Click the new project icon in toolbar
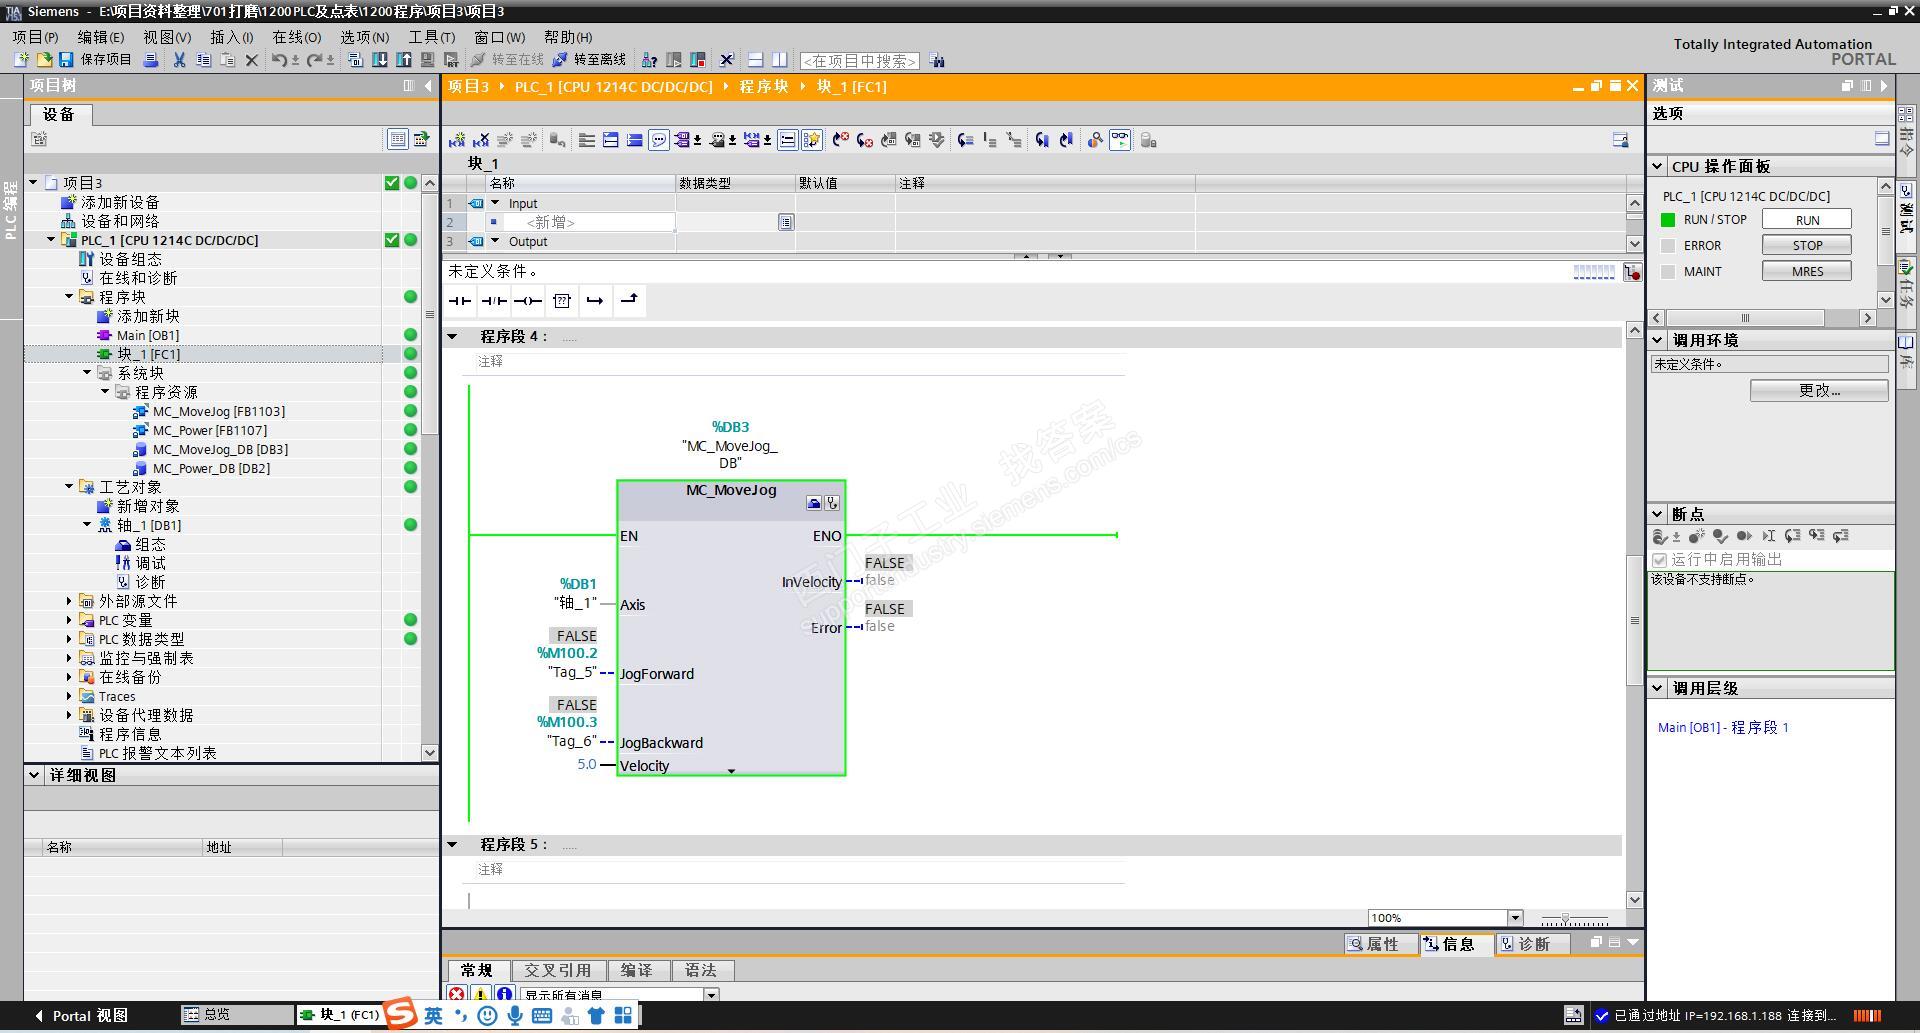This screenshot has width=1920, height=1033. click(21, 60)
